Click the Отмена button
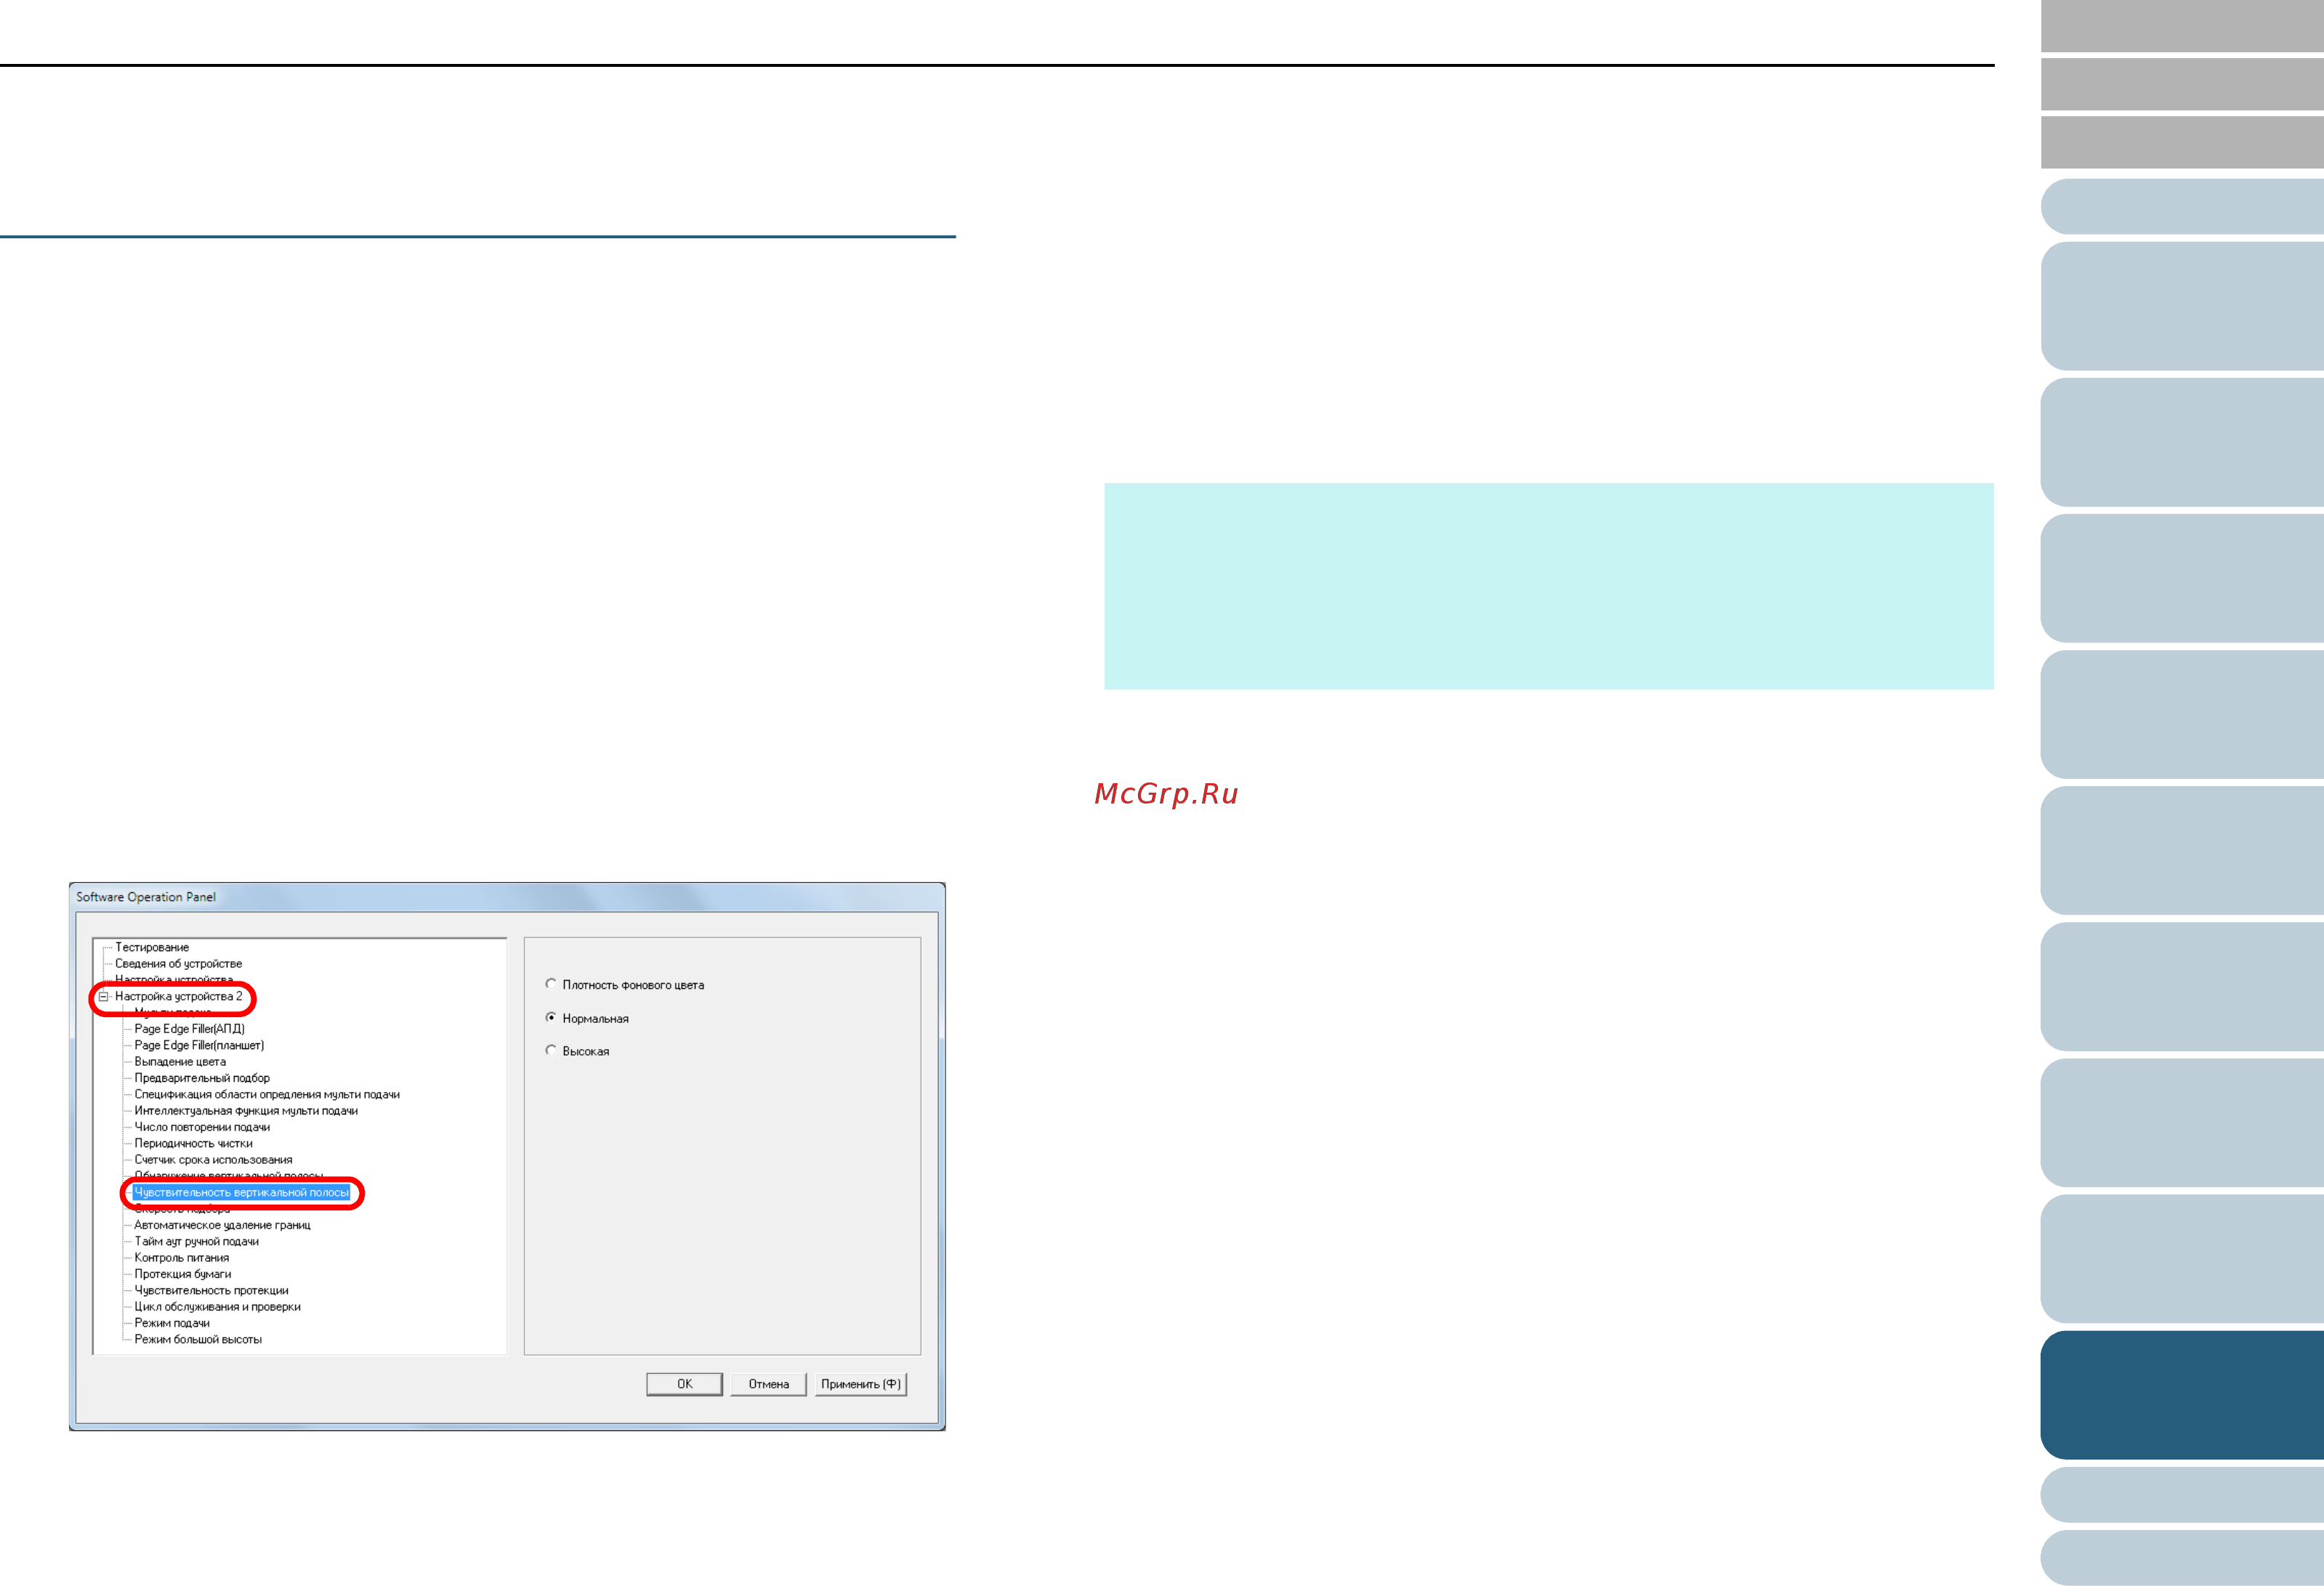 [x=768, y=1384]
